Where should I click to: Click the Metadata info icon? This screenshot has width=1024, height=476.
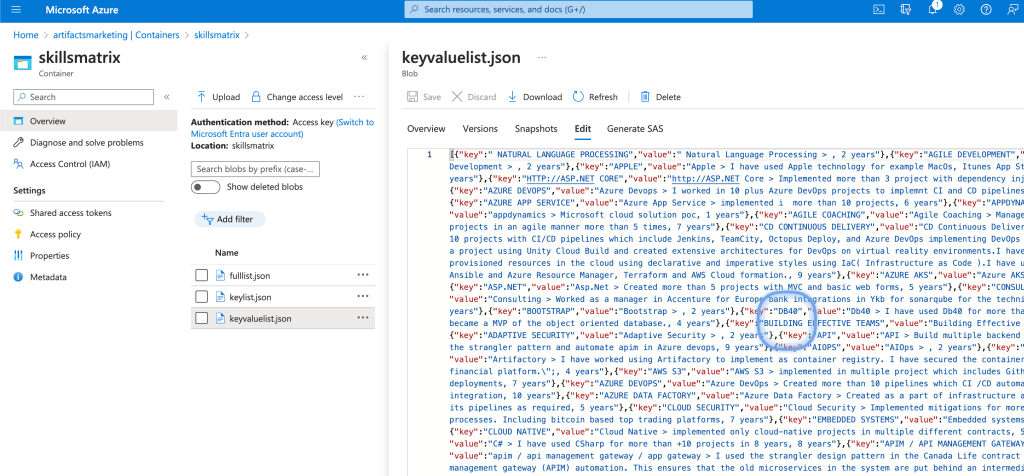tap(18, 277)
